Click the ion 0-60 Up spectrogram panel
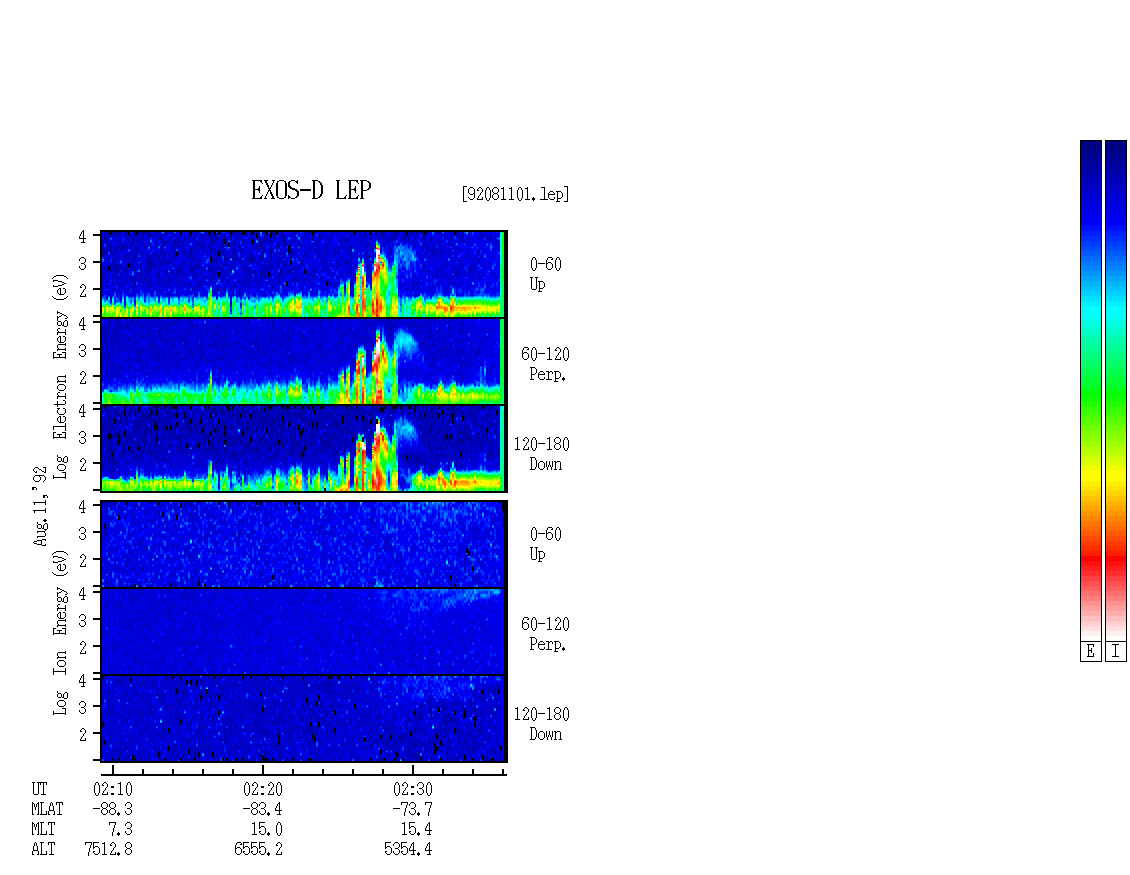 pos(303,544)
